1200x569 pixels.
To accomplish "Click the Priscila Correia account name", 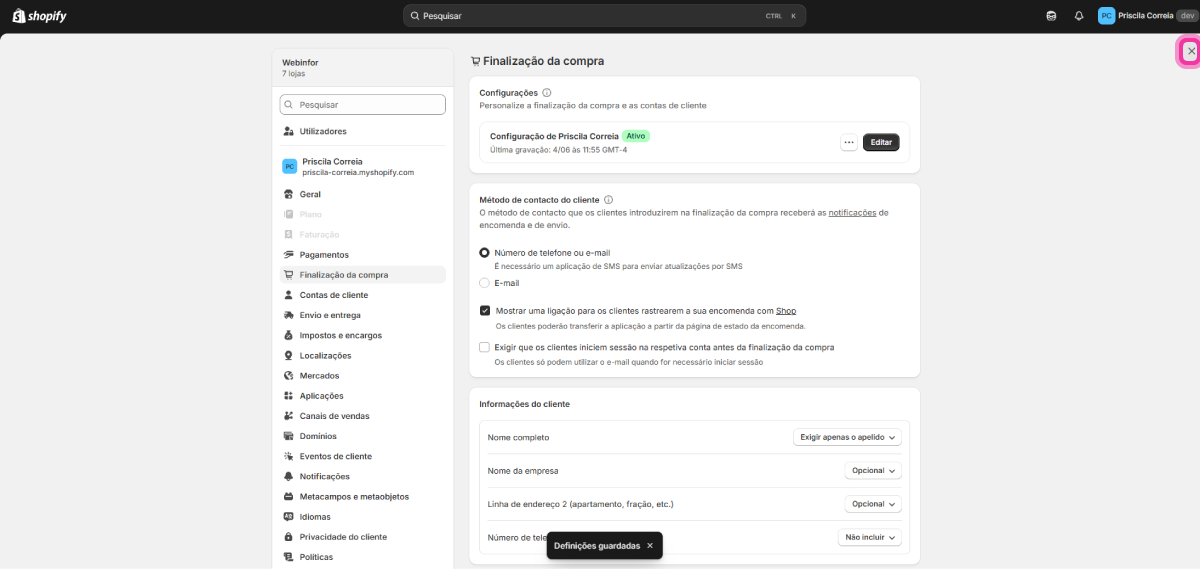I will (x=1147, y=16).
